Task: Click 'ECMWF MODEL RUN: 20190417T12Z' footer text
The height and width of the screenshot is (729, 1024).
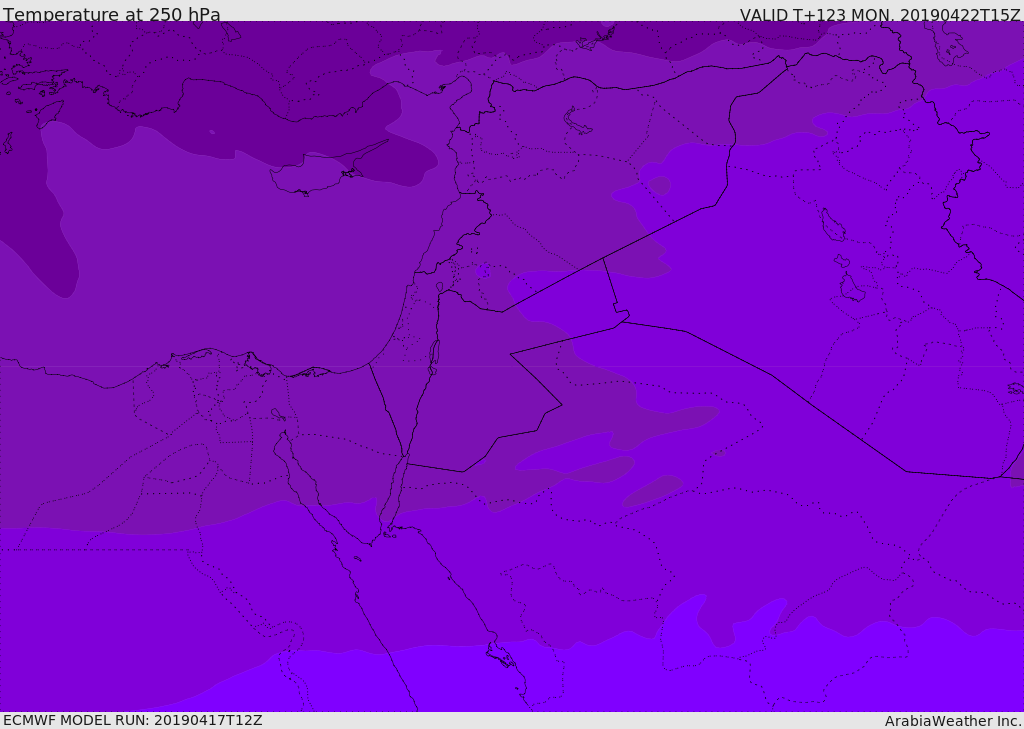Action: [x=133, y=720]
